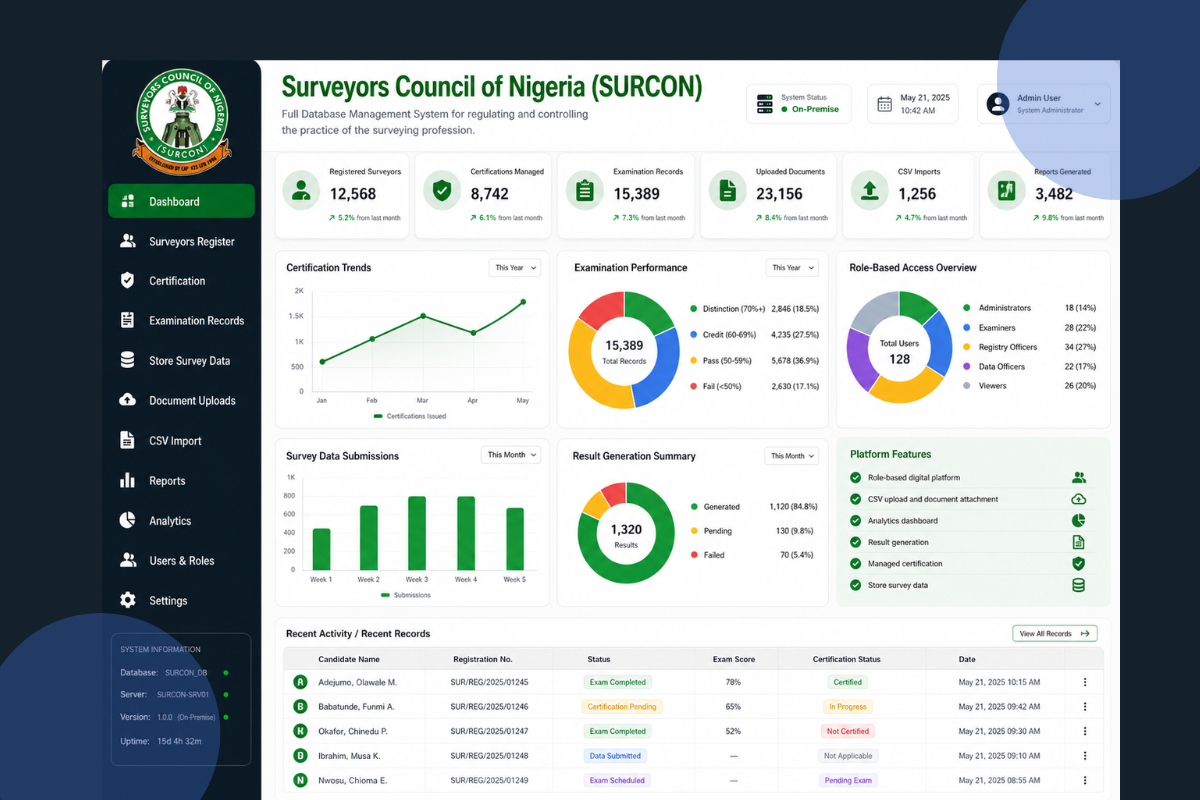Open row menu for Nwosu, Chioma E.
1200x800 pixels.
tap(1084, 780)
